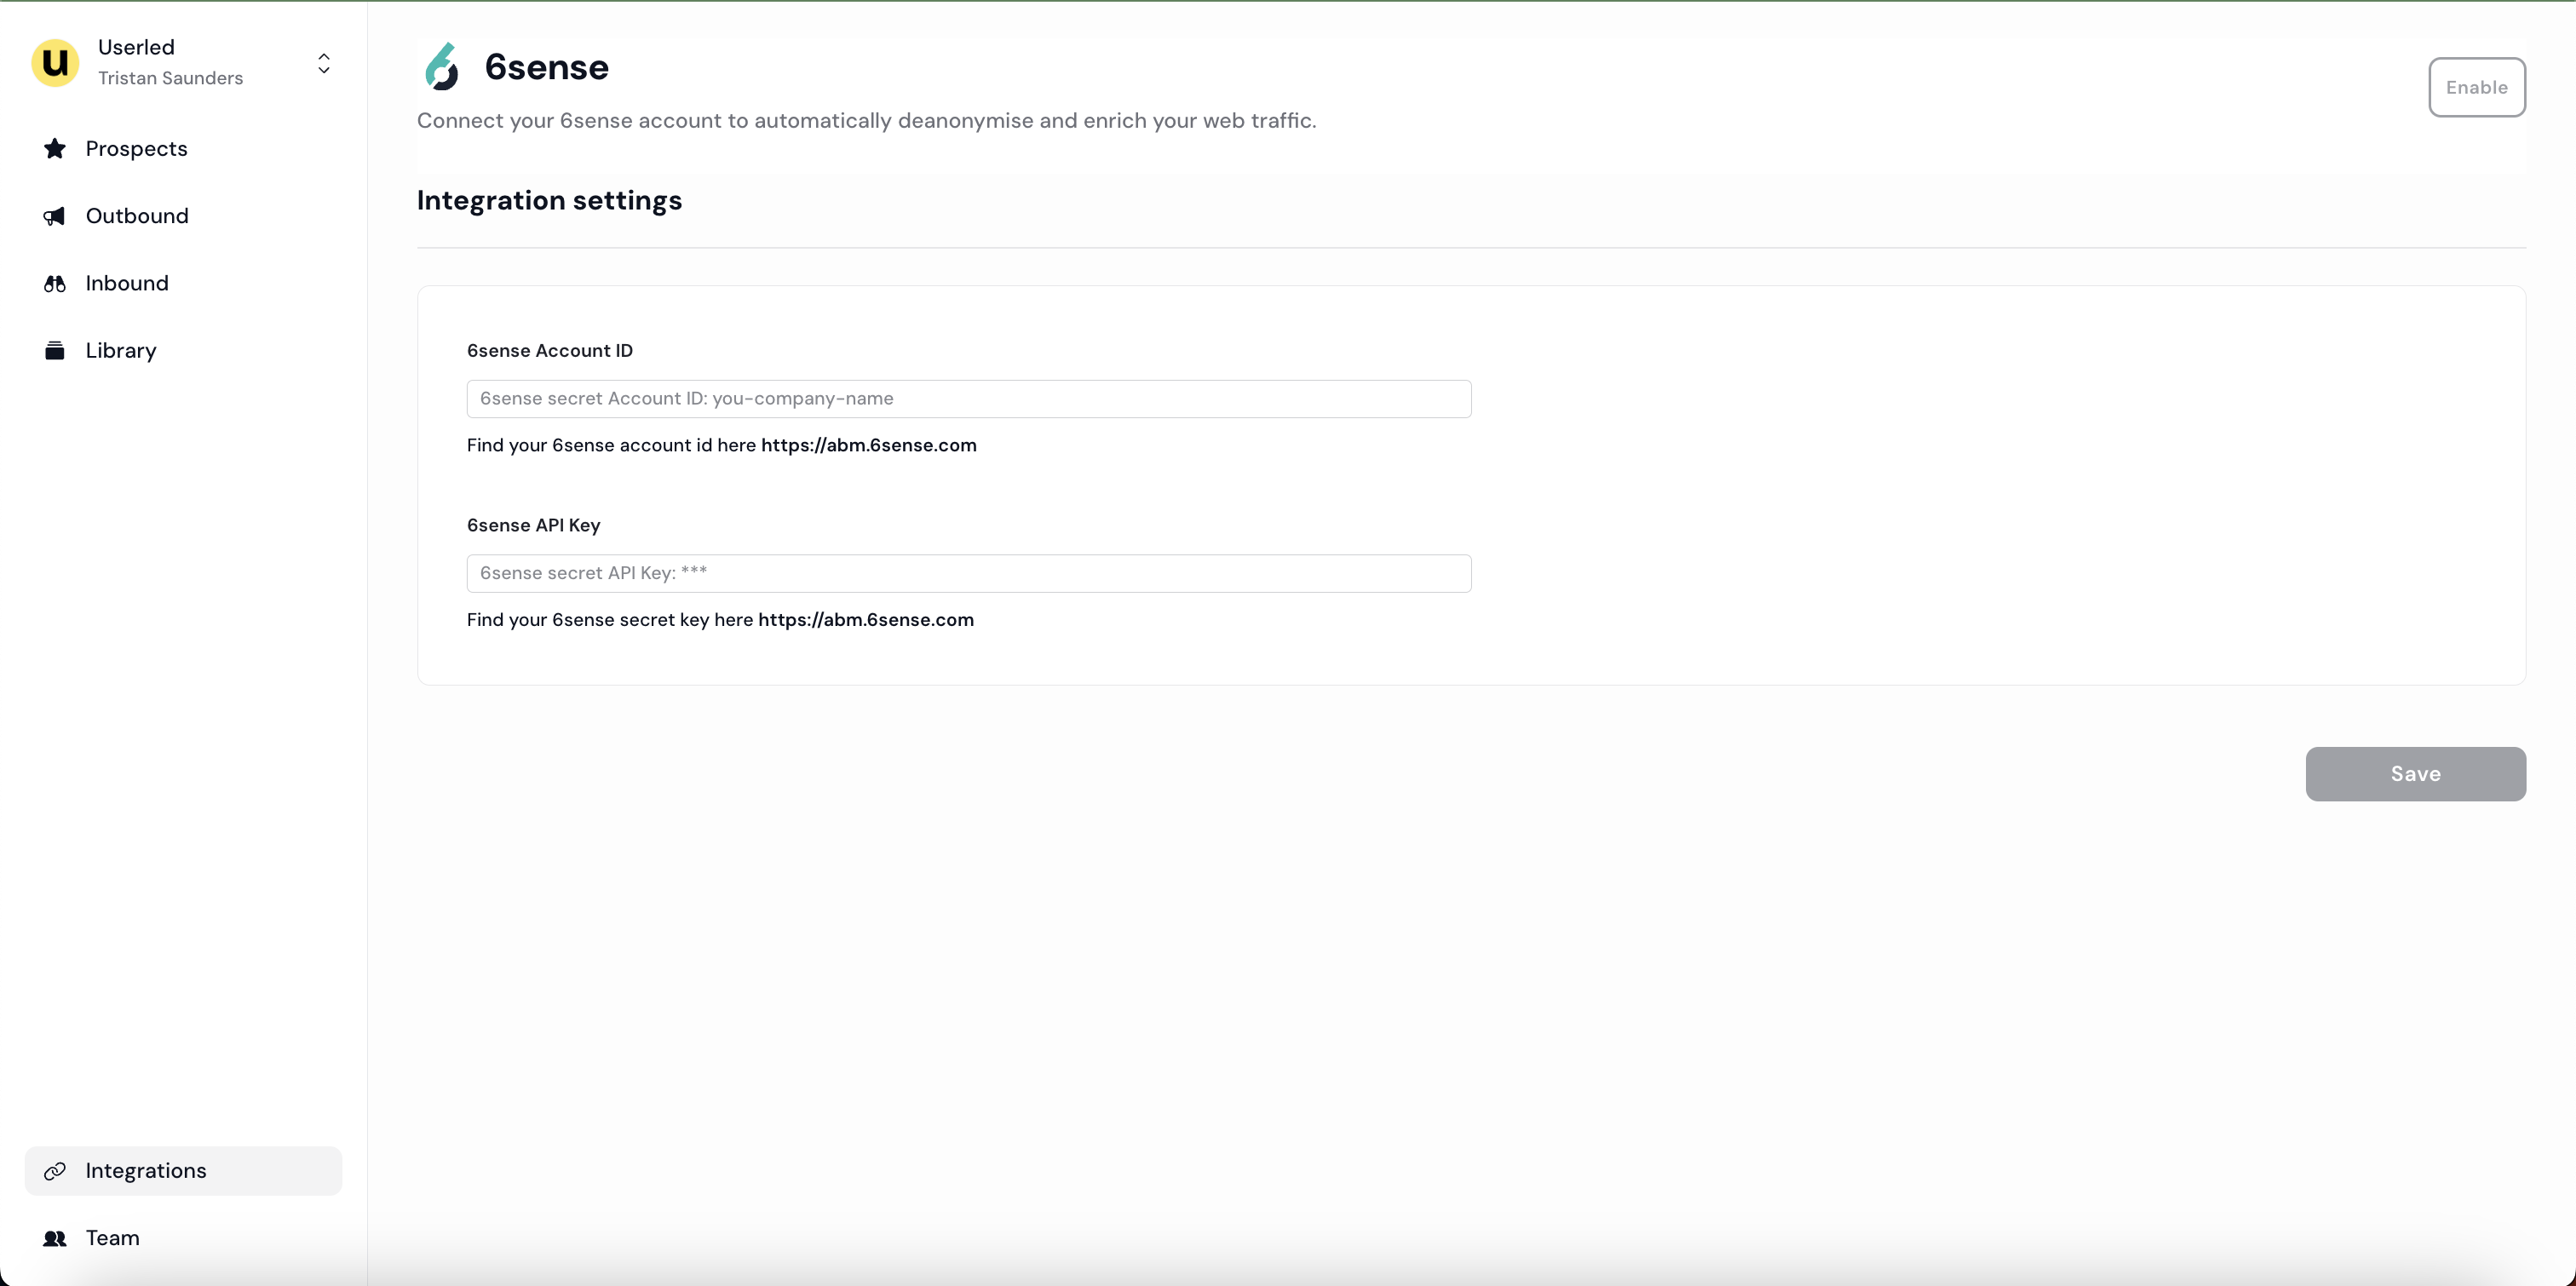Go to the Outbound section
The width and height of the screenshot is (2576, 1286).
click(137, 216)
